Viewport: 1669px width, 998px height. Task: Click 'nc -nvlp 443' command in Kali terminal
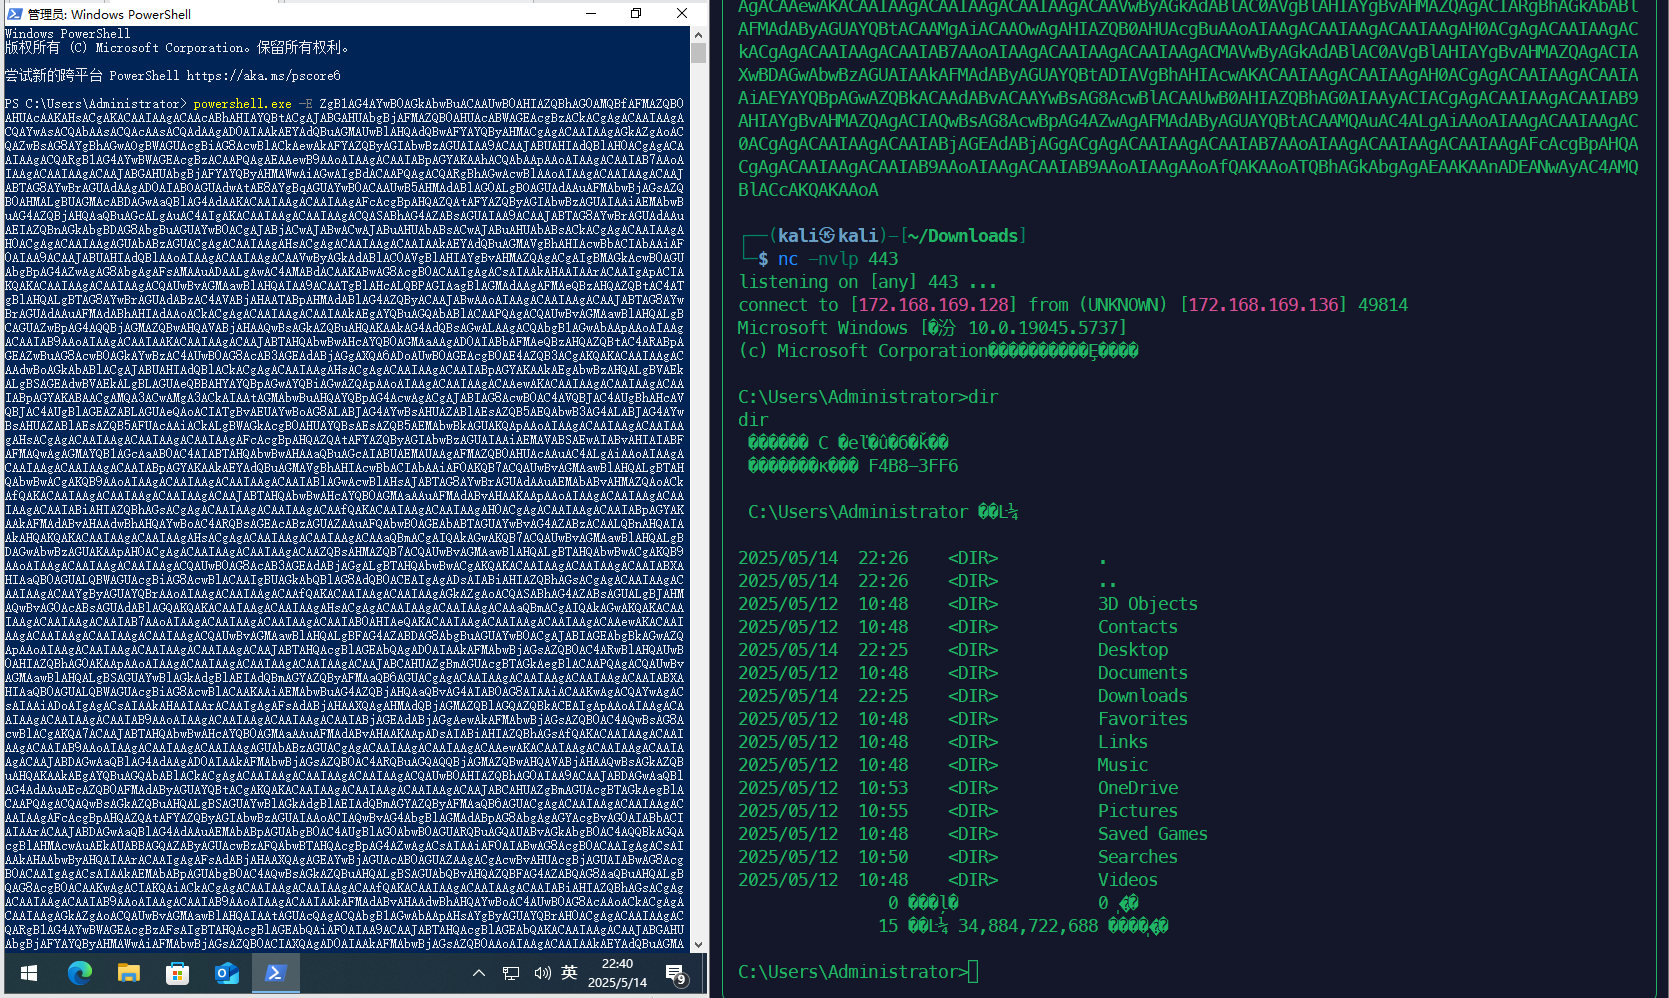[x=838, y=259]
